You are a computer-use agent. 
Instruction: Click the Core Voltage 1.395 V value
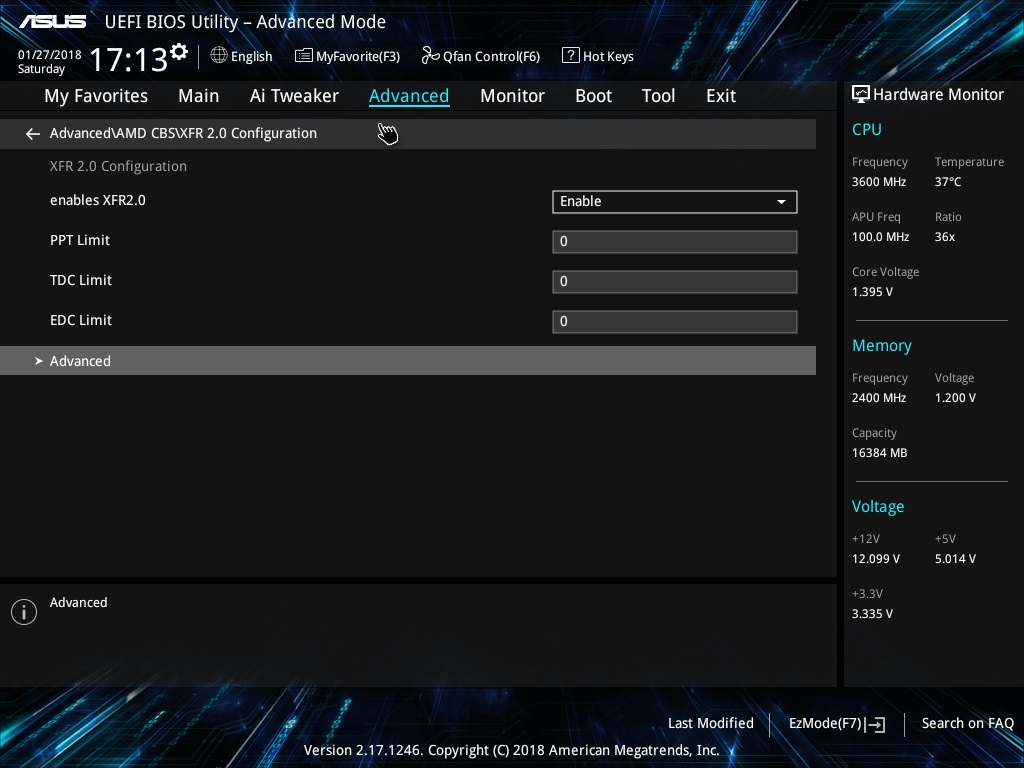(x=872, y=292)
